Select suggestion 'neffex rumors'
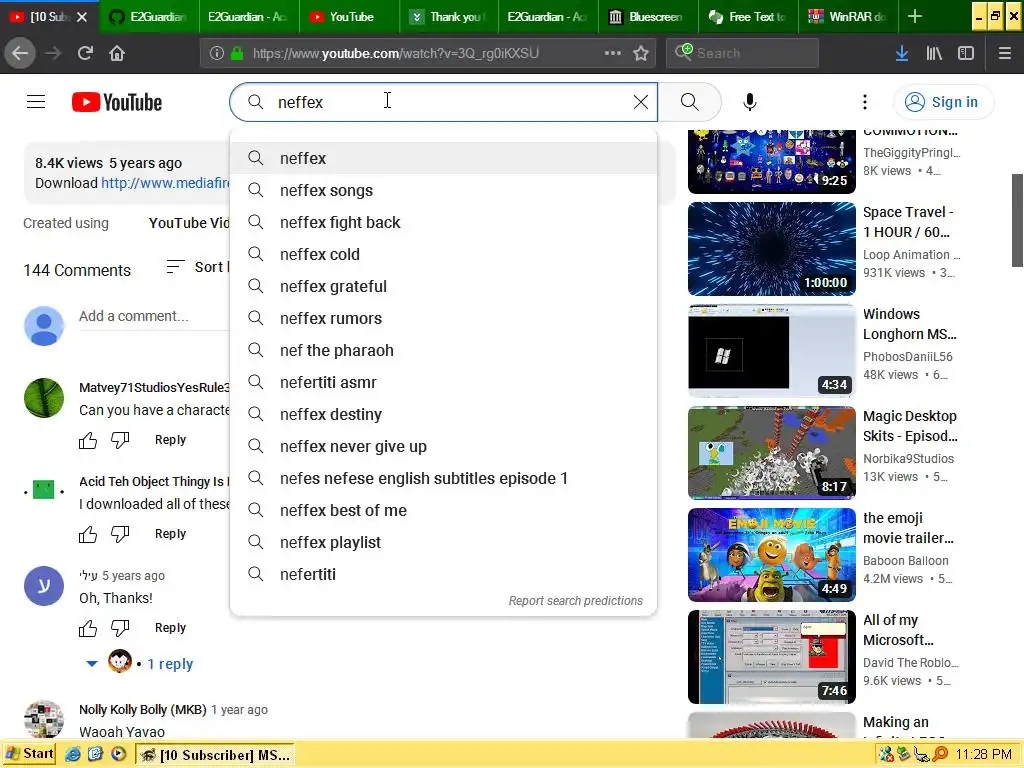Image resolution: width=1024 pixels, height=768 pixels. click(443, 318)
